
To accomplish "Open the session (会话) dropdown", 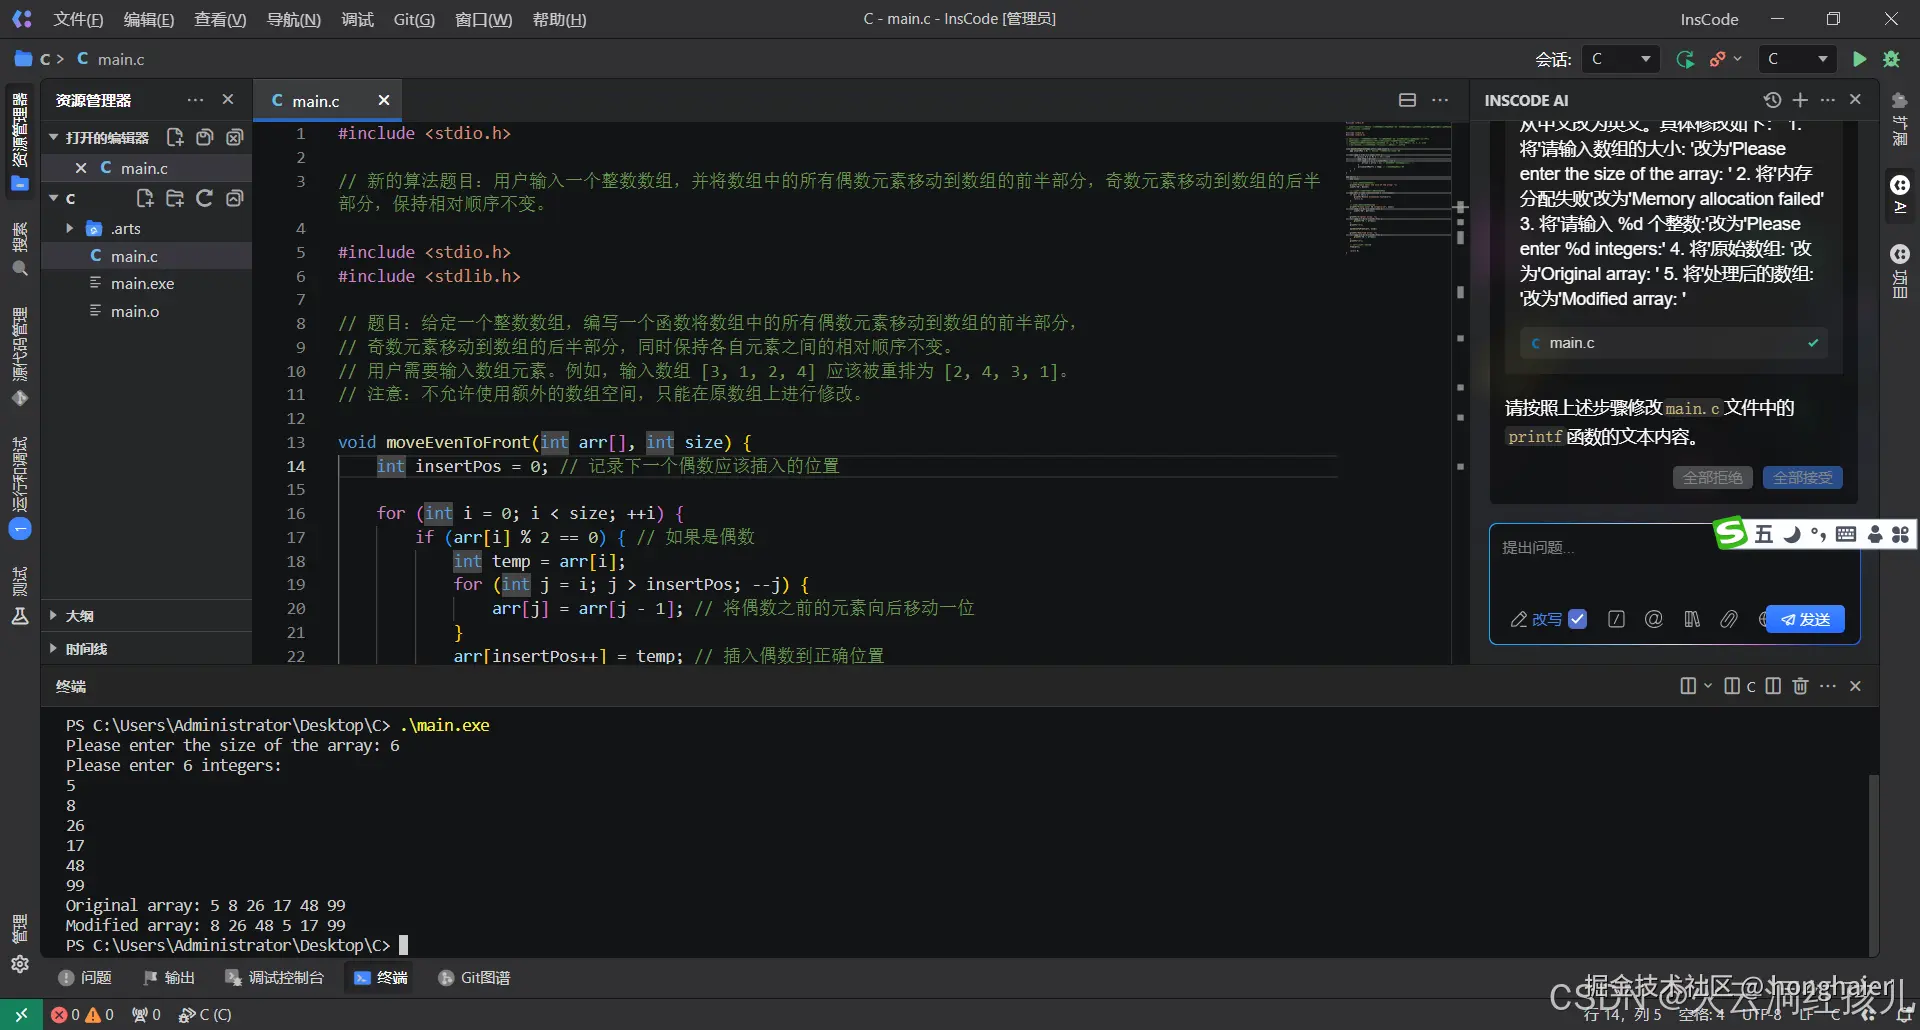I will click(1620, 59).
